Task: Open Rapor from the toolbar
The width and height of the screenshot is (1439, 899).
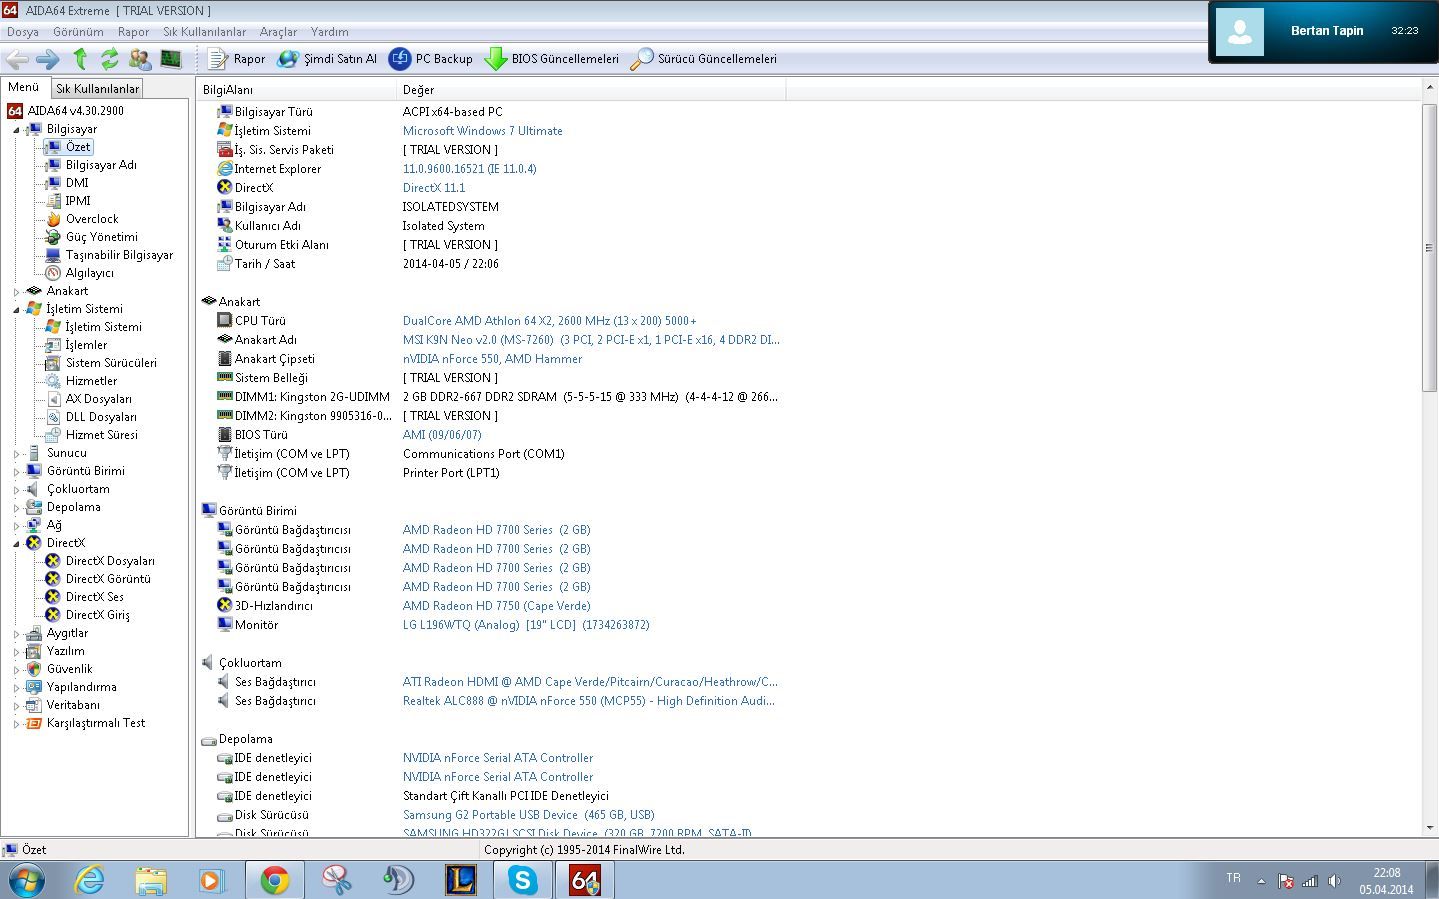Action: tap(237, 59)
